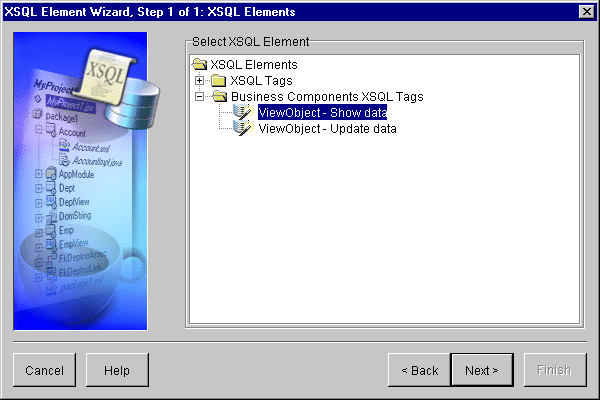600x400 pixels.
Task: Cancel the wizard
Action: point(44,370)
